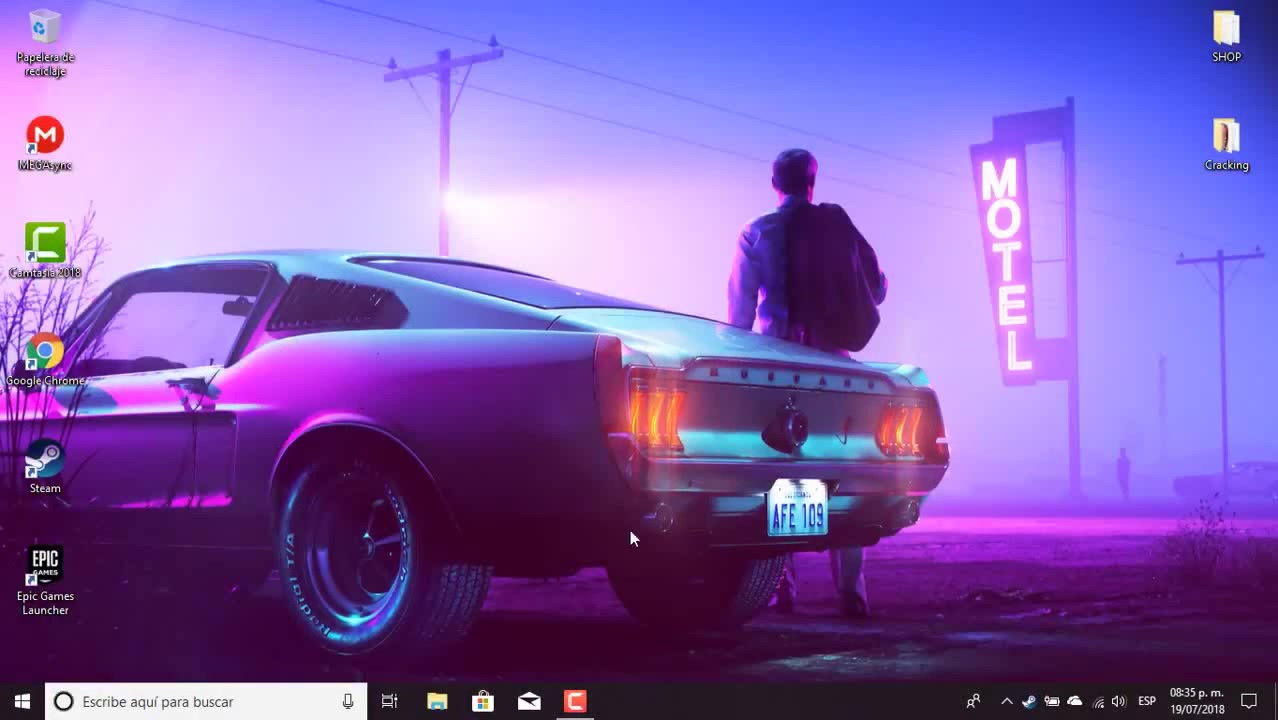Open Task View from the taskbar

(390, 701)
